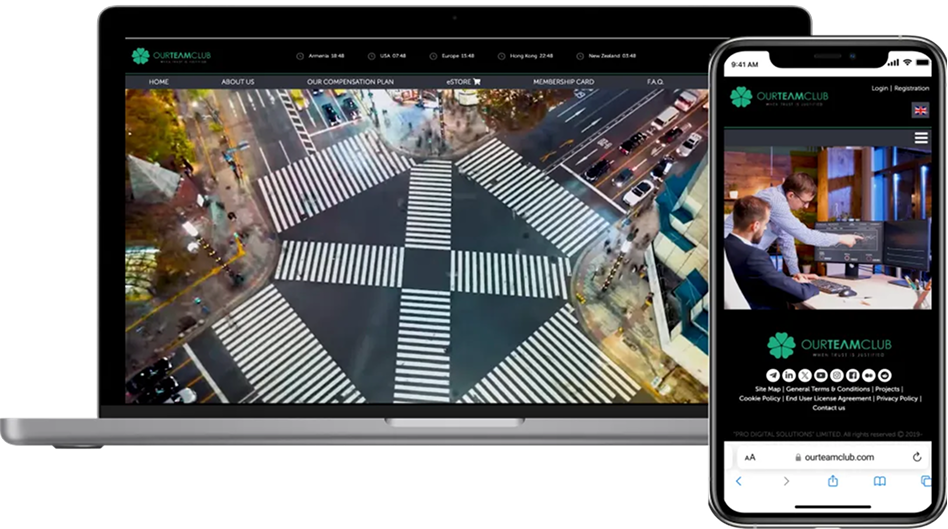
Task: Open the Safari AA text options
Action: [750, 457]
